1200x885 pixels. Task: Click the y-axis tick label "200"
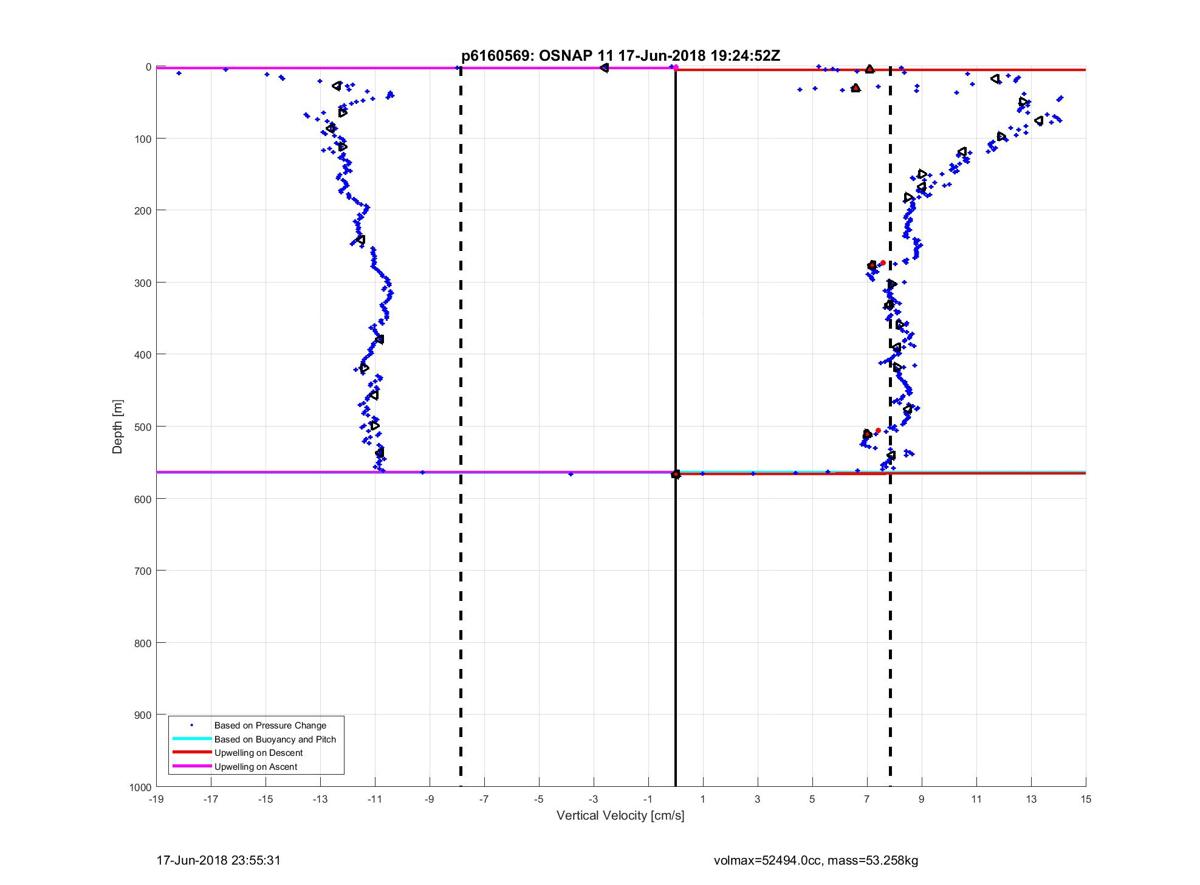coord(142,211)
